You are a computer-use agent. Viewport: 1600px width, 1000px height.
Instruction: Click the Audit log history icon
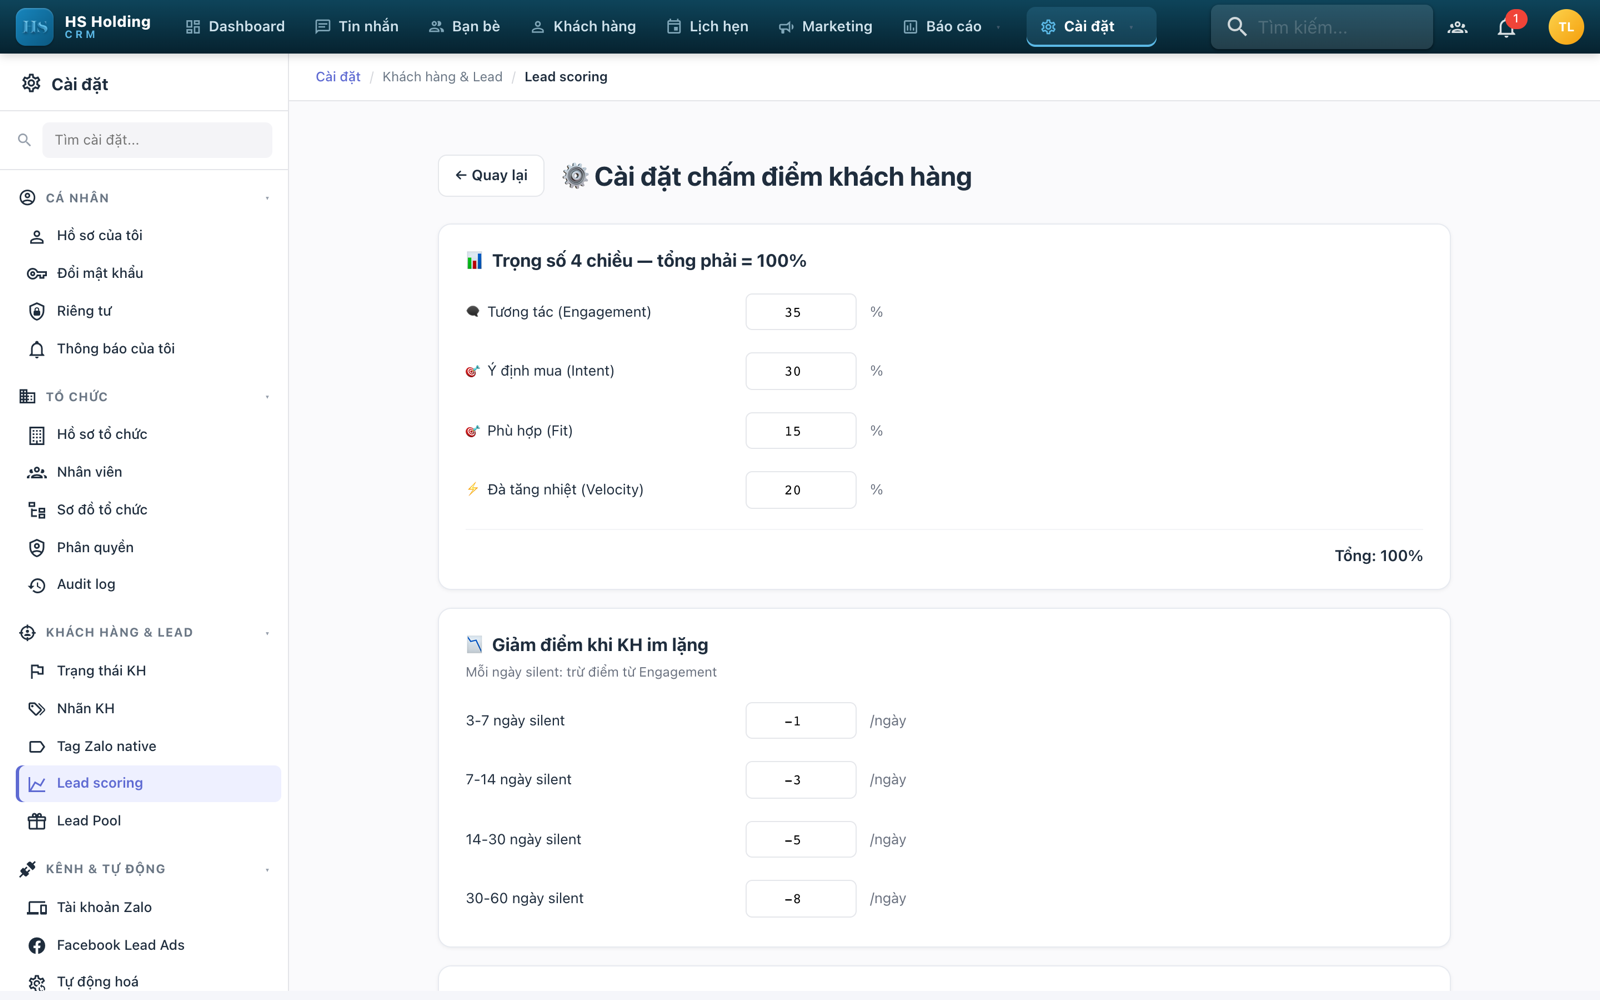[37, 585]
